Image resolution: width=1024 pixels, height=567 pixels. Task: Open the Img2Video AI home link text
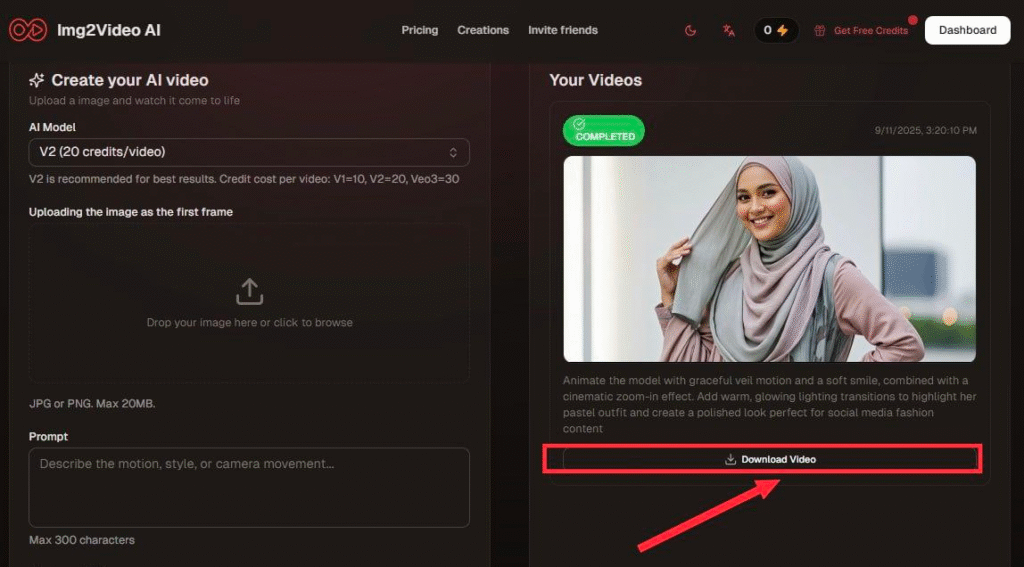coord(108,30)
